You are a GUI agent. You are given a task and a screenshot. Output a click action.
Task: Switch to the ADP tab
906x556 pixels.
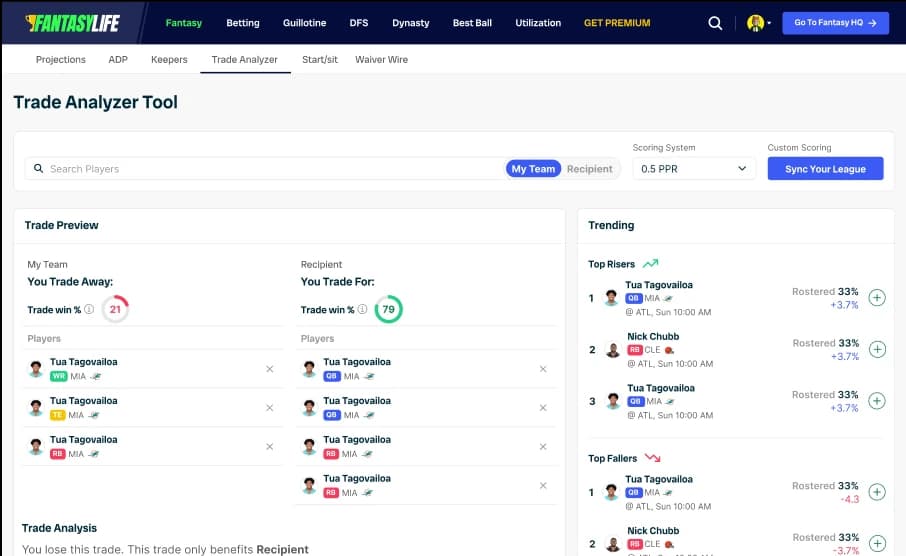tap(118, 60)
